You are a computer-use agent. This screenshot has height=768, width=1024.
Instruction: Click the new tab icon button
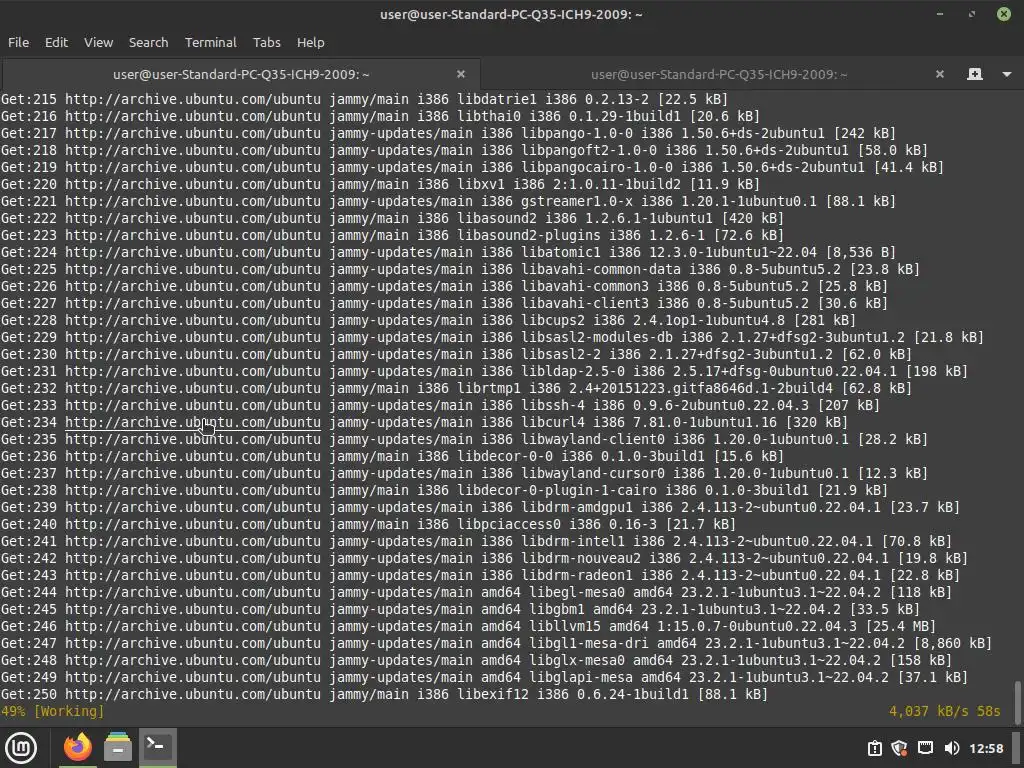click(974, 74)
